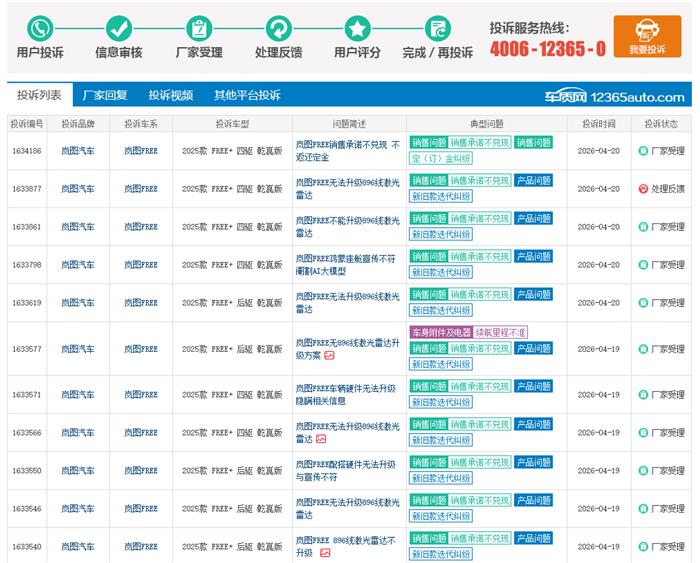Click the 完成/再投诉 document icon

tap(437, 28)
